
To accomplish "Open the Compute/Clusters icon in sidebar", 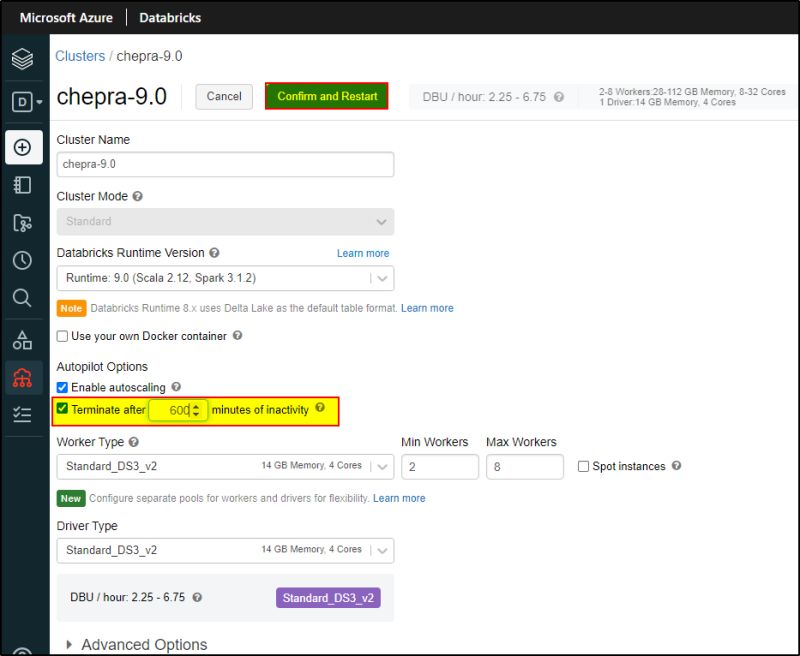I will [x=23, y=379].
